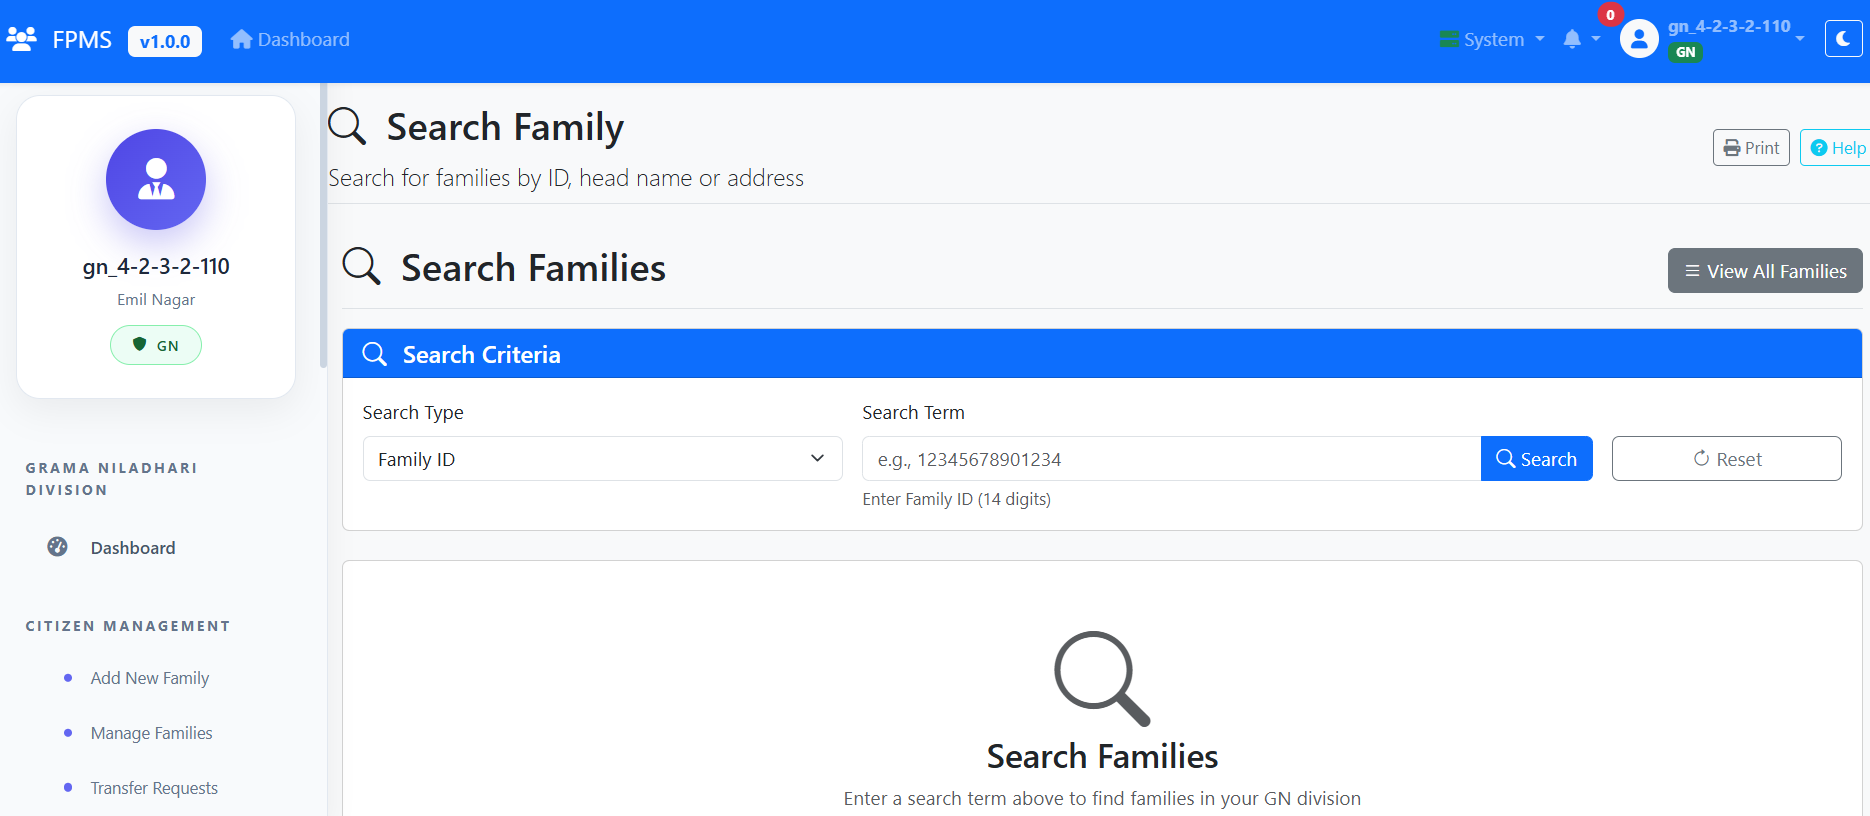Viewport: 1870px width, 816px height.
Task: Click the FPMS people logo icon
Action: pyautogui.click(x=22, y=40)
